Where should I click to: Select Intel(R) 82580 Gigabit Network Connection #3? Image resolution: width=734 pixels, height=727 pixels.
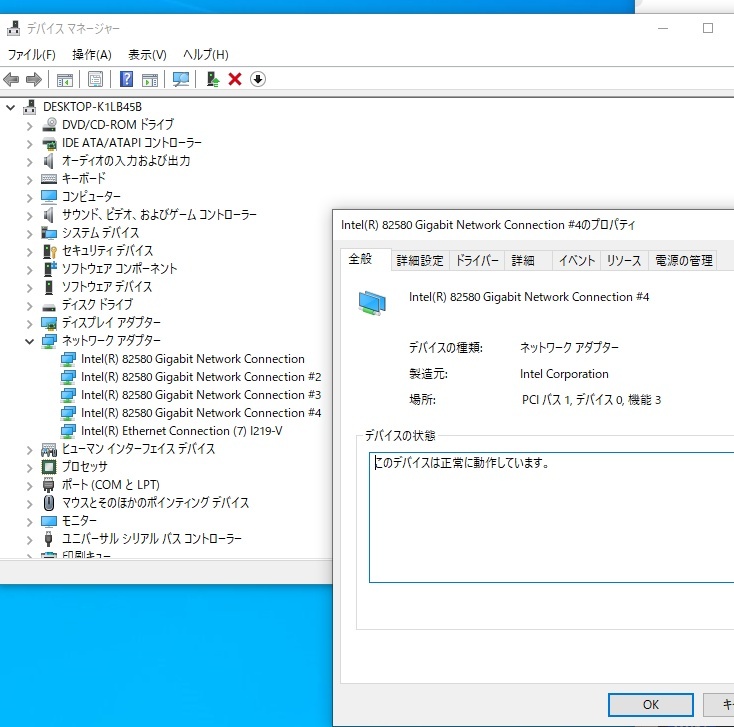pos(201,395)
